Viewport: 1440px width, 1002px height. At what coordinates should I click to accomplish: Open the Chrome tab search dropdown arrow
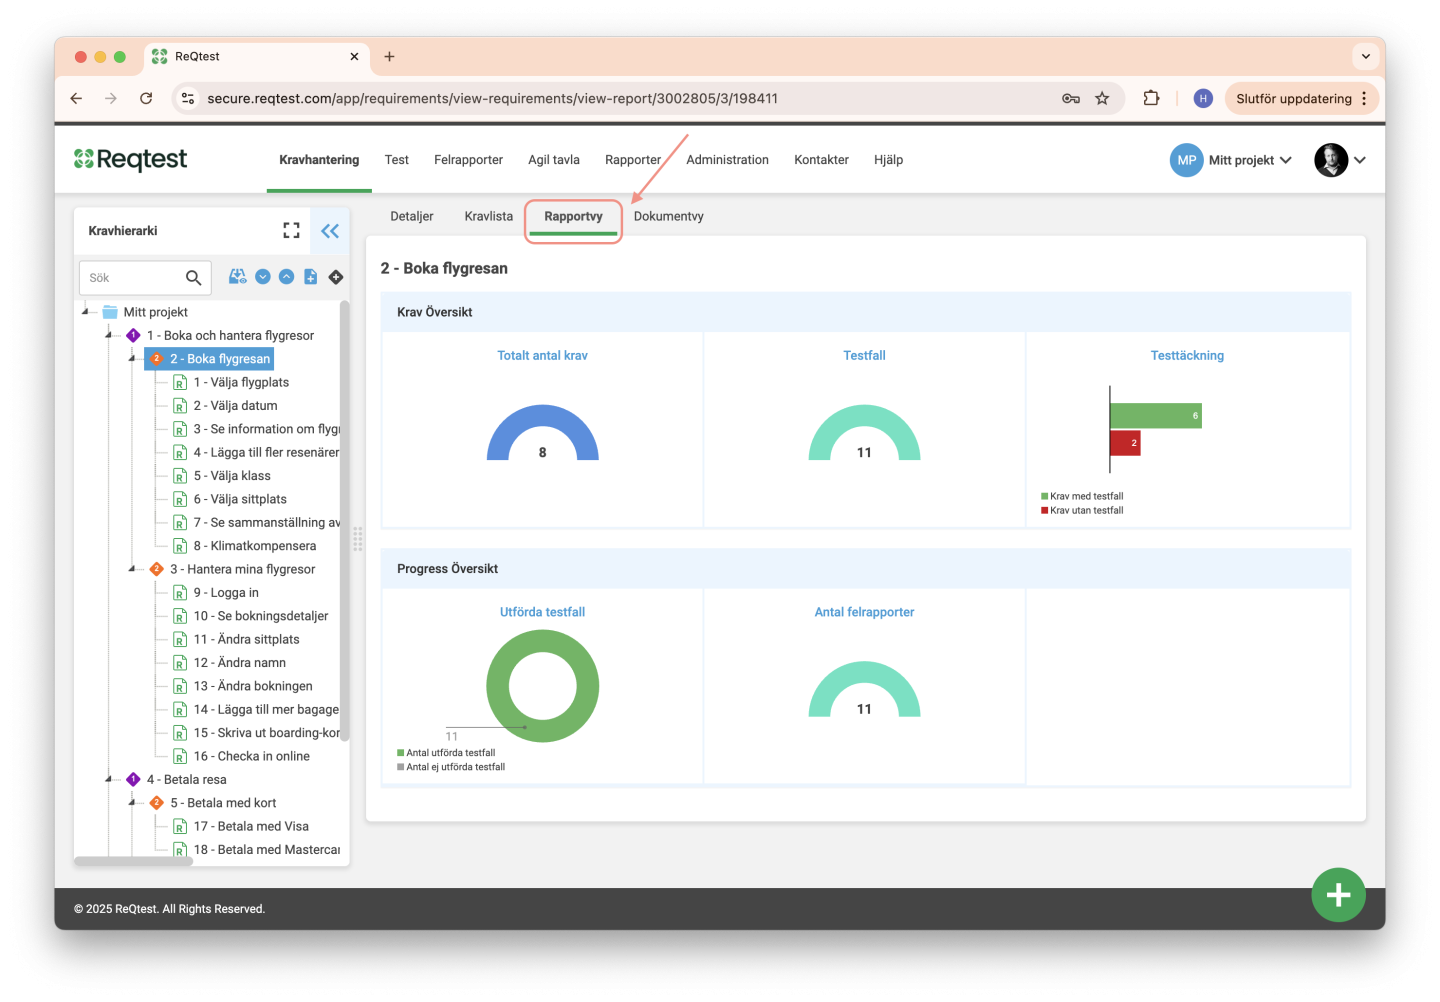coord(1365,57)
